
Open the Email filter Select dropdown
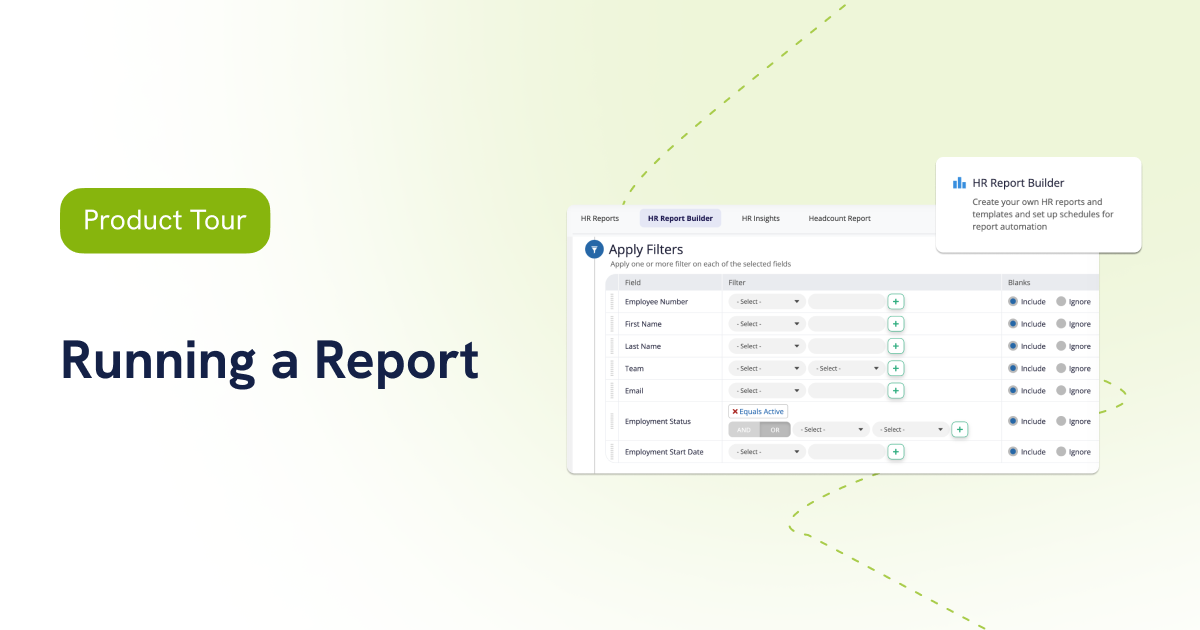[767, 391]
